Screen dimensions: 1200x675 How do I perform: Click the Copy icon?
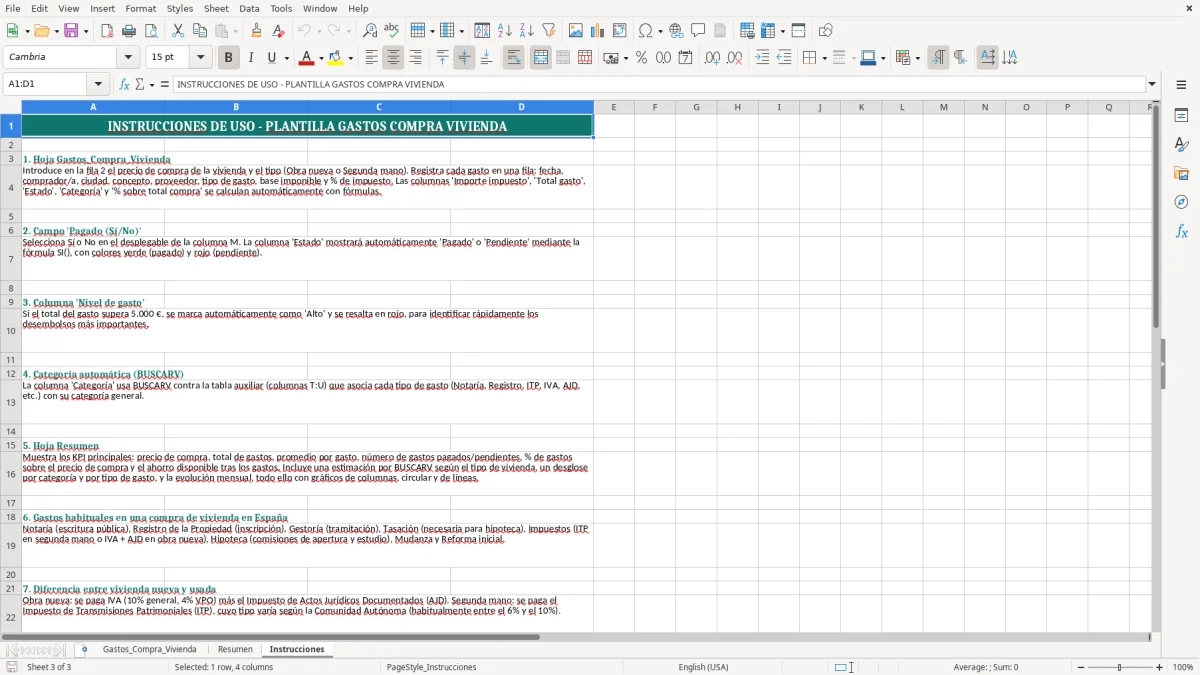point(200,31)
